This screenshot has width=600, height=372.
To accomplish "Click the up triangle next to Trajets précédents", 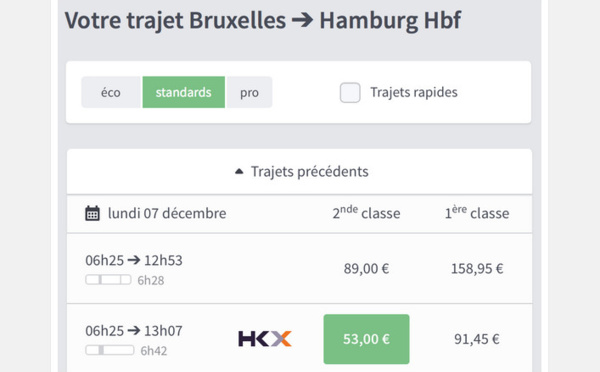I will tap(239, 171).
